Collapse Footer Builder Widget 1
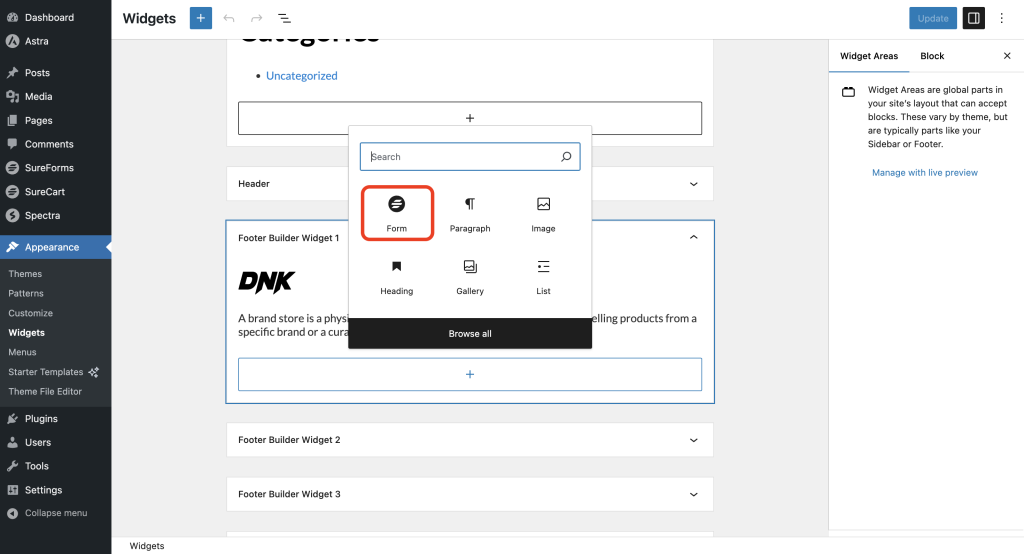The width and height of the screenshot is (1024, 554). [x=694, y=238]
